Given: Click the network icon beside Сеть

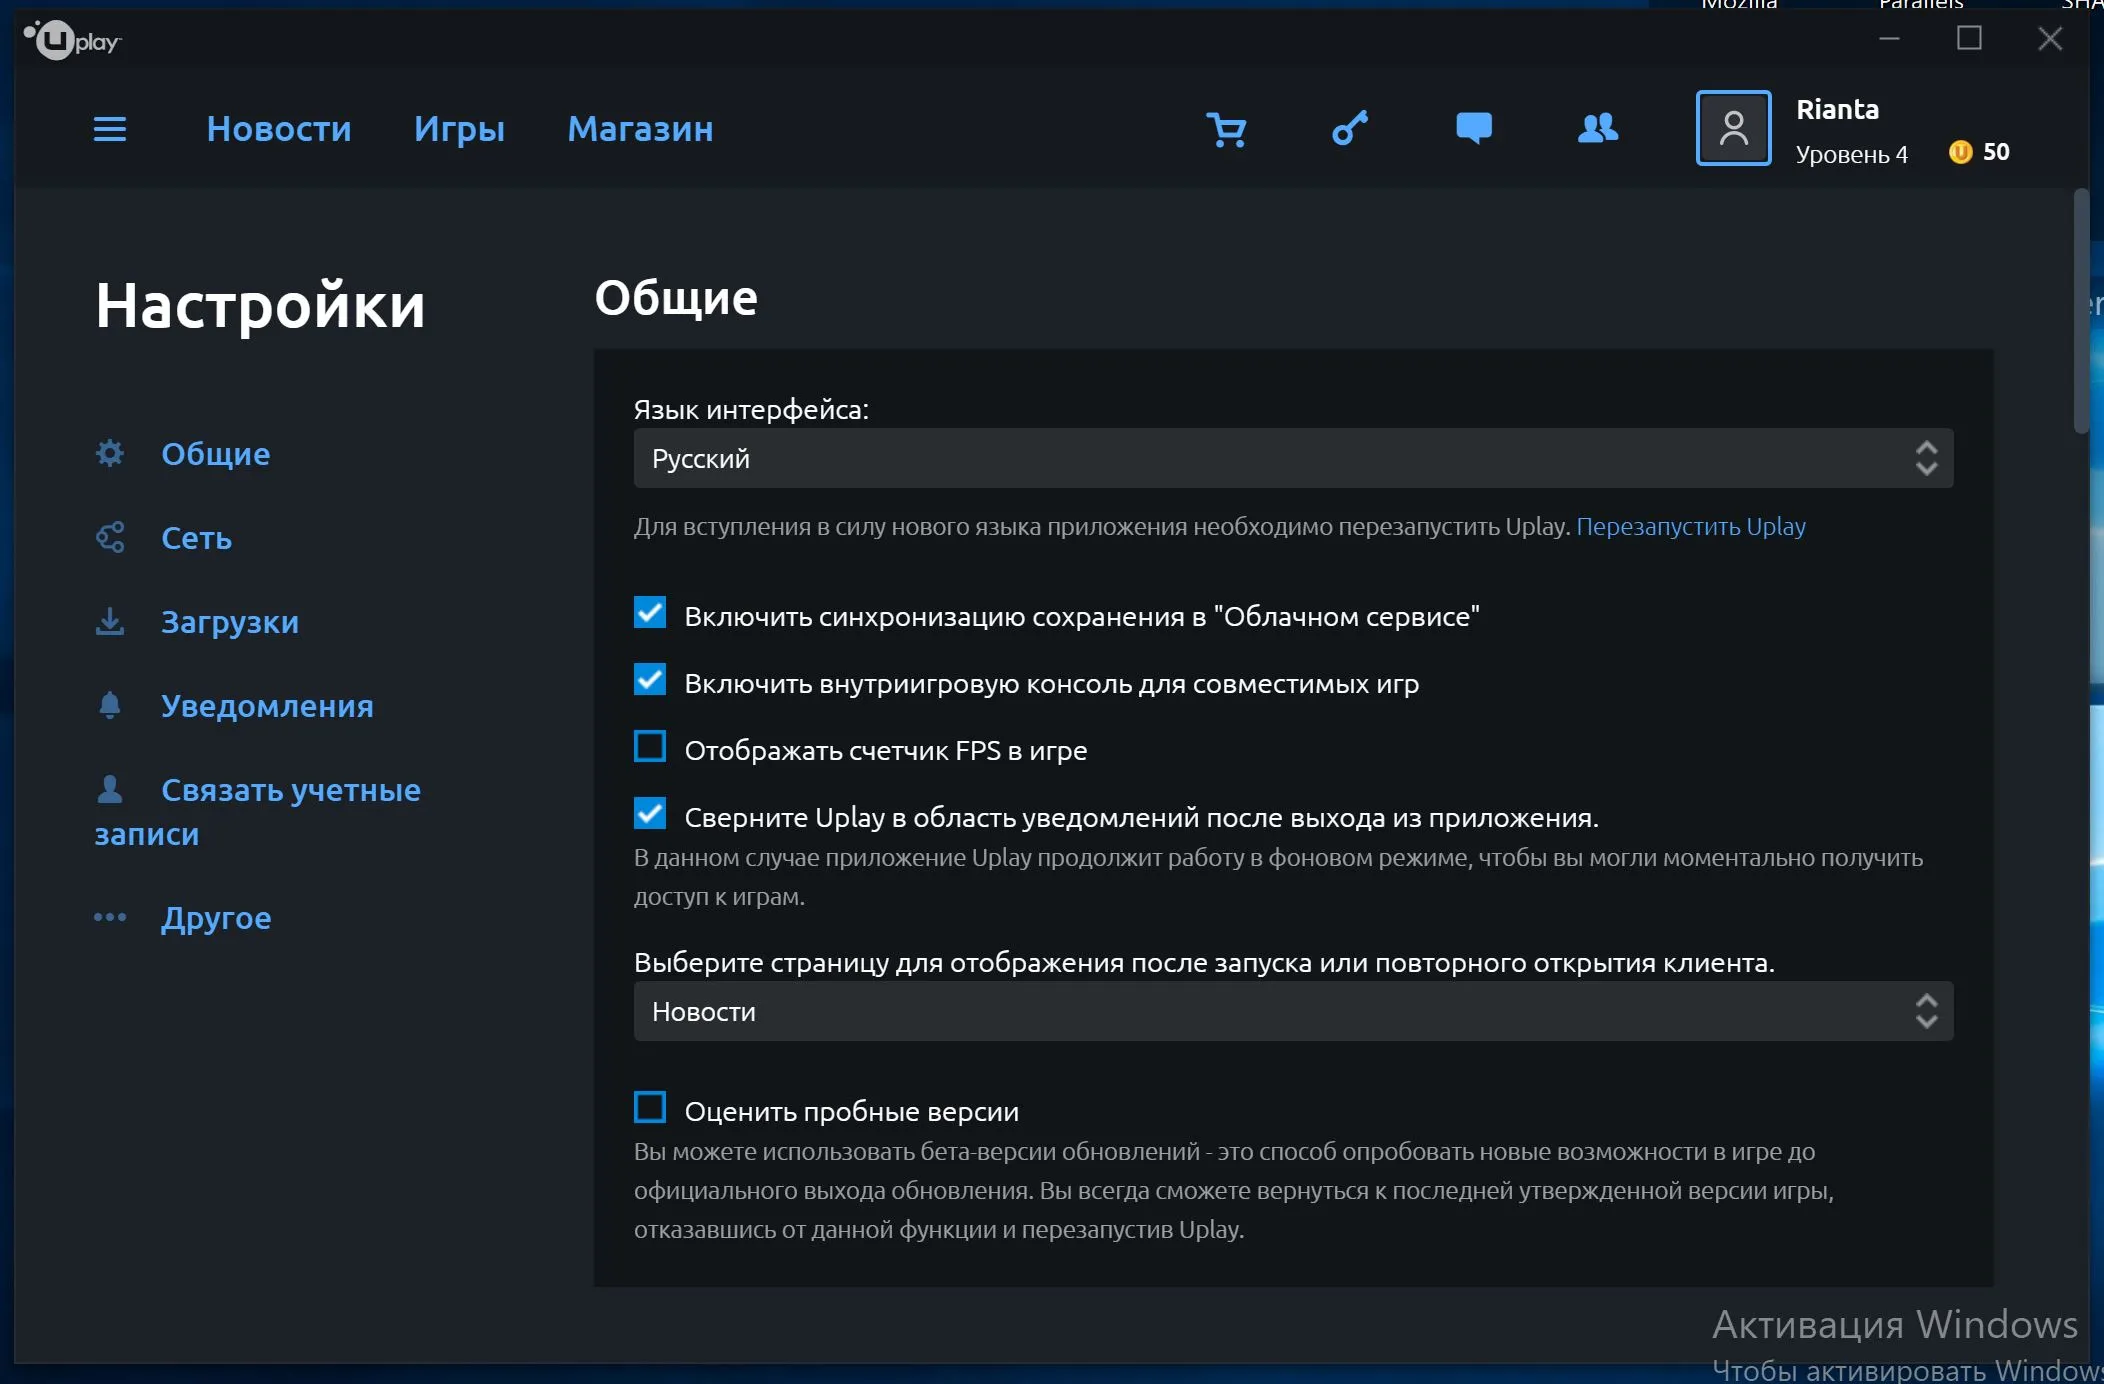Looking at the screenshot, I should pyautogui.click(x=110, y=537).
